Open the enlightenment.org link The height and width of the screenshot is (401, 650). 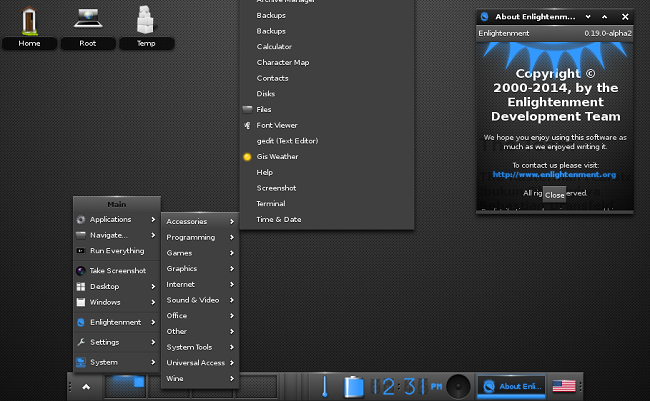554,175
